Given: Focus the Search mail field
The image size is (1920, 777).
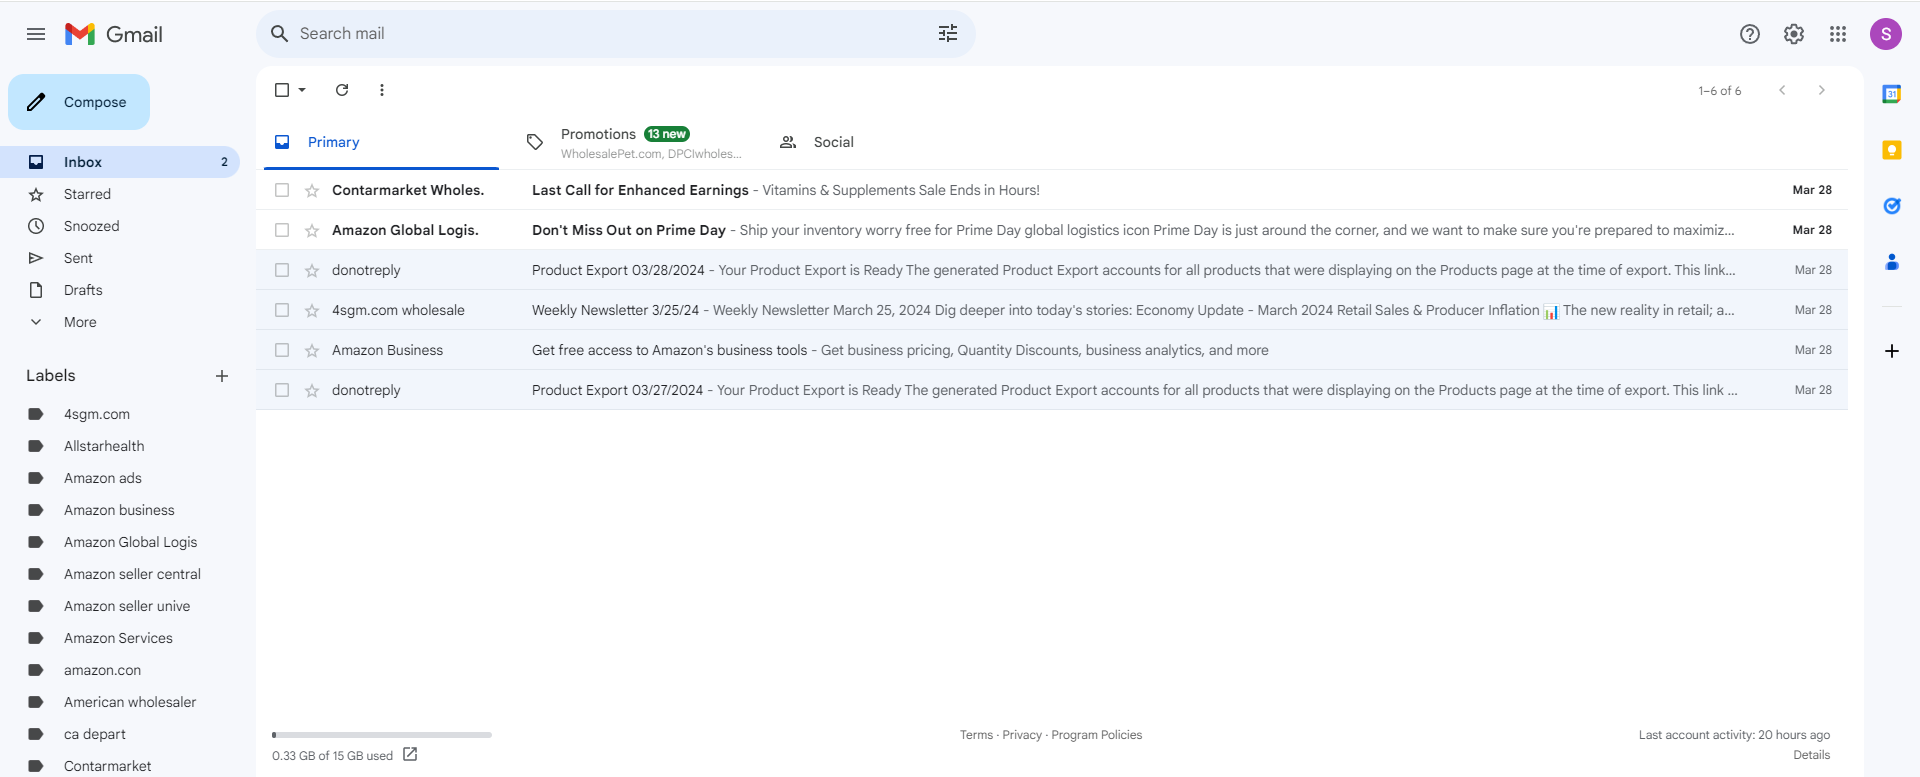Looking at the screenshot, I should [x=615, y=34].
